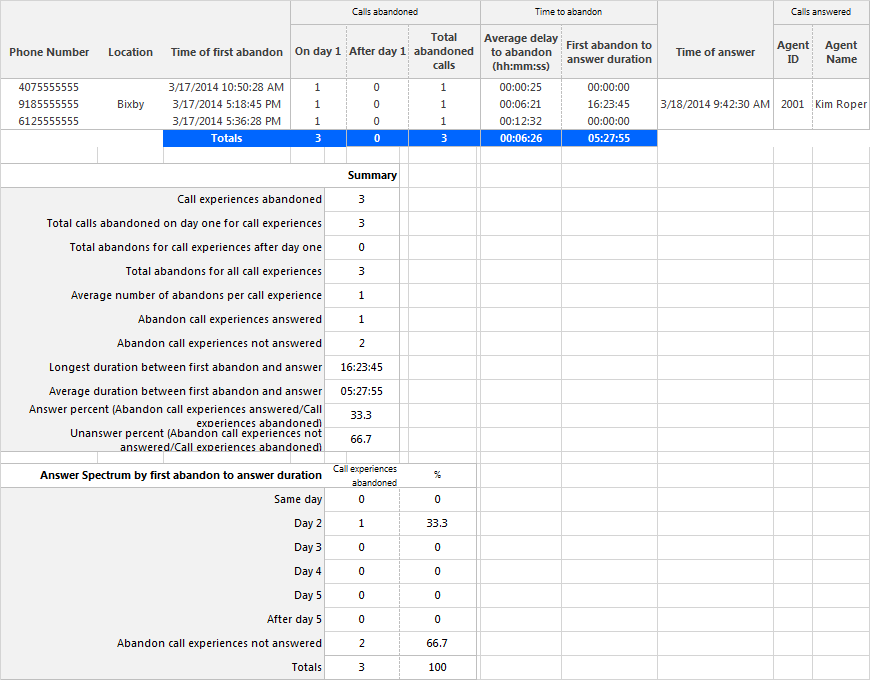Click the Time to abandon group header
The image size is (870, 680).
pyautogui.click(x=568, y=12)
